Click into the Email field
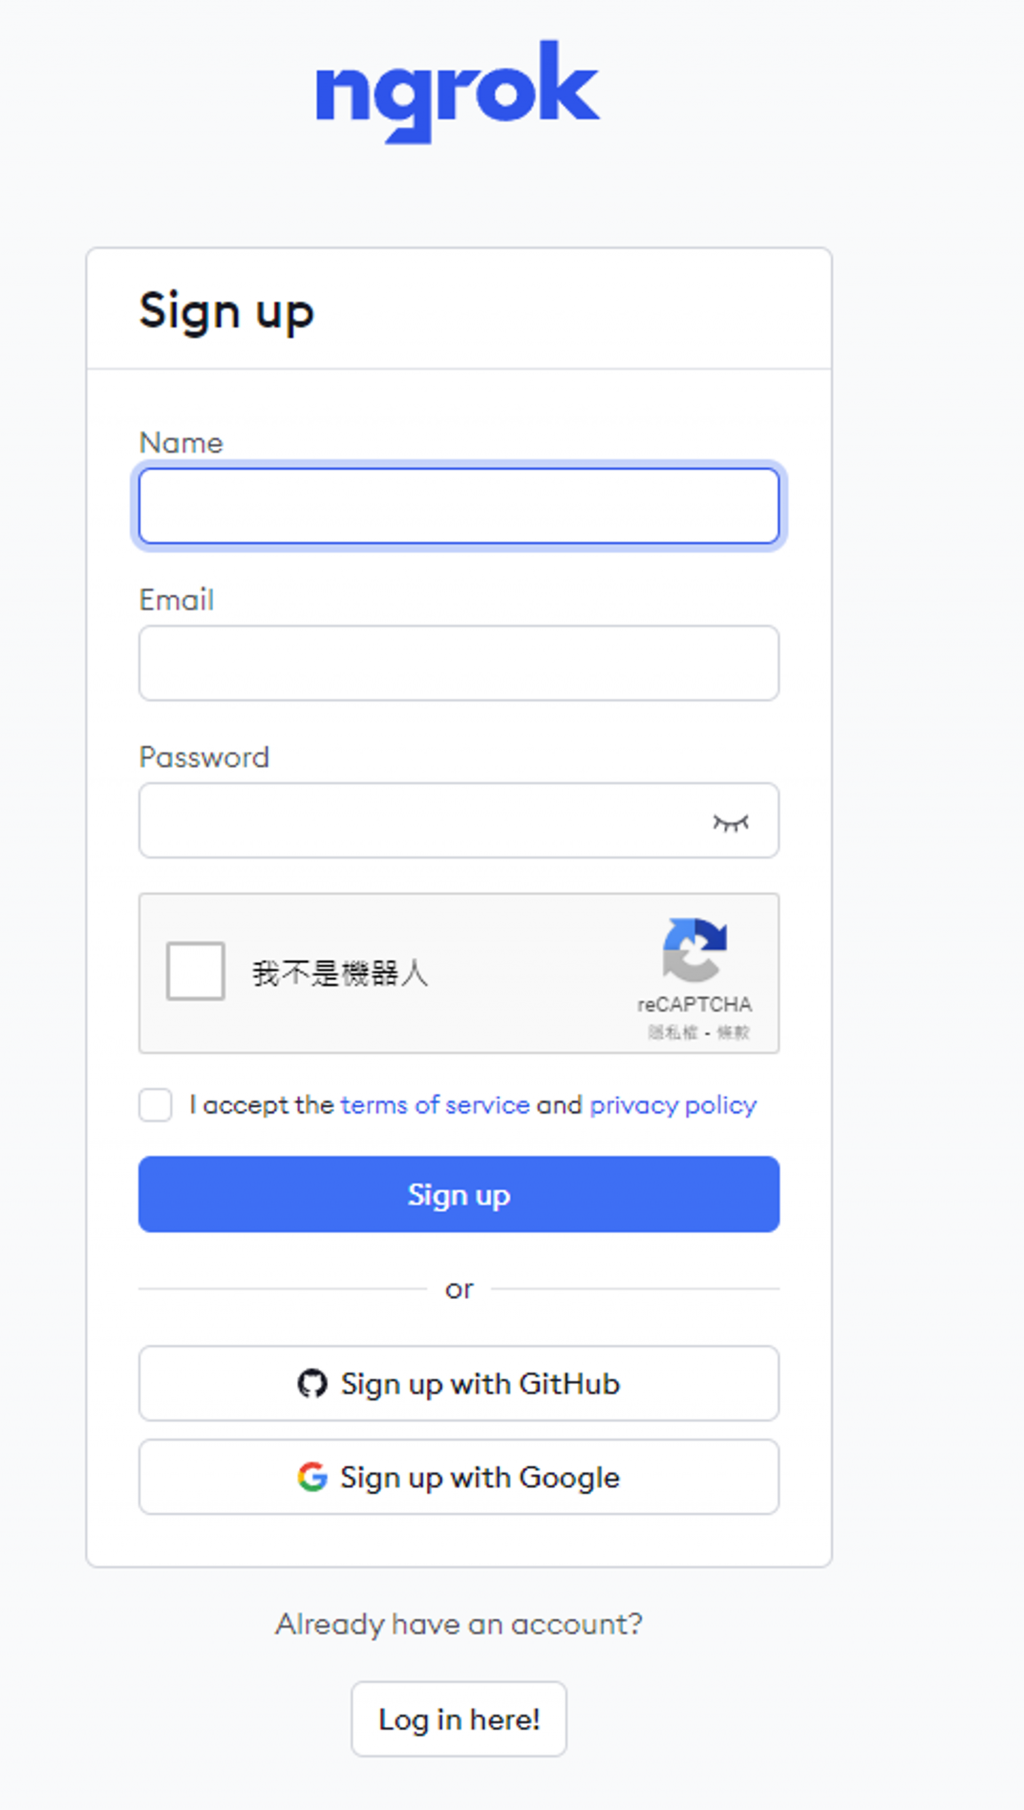Viewport: 1024px width, 1810px height. pos(459,663)
